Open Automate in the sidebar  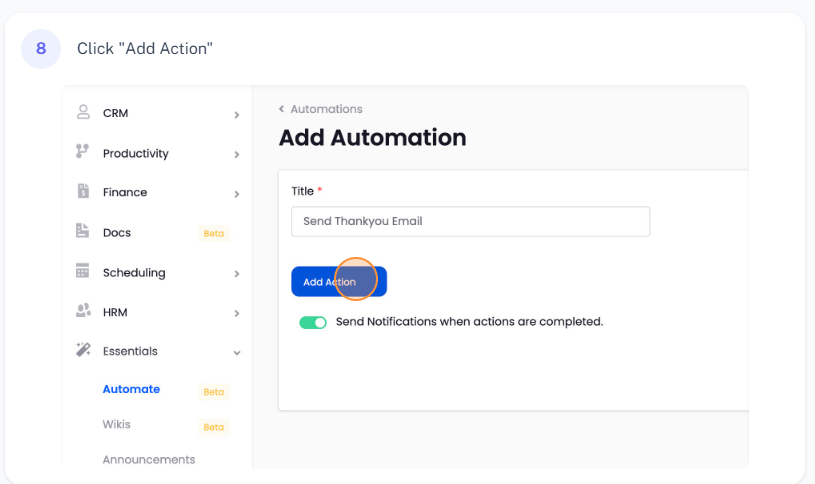pyautogui.click(x=131, y=389)
